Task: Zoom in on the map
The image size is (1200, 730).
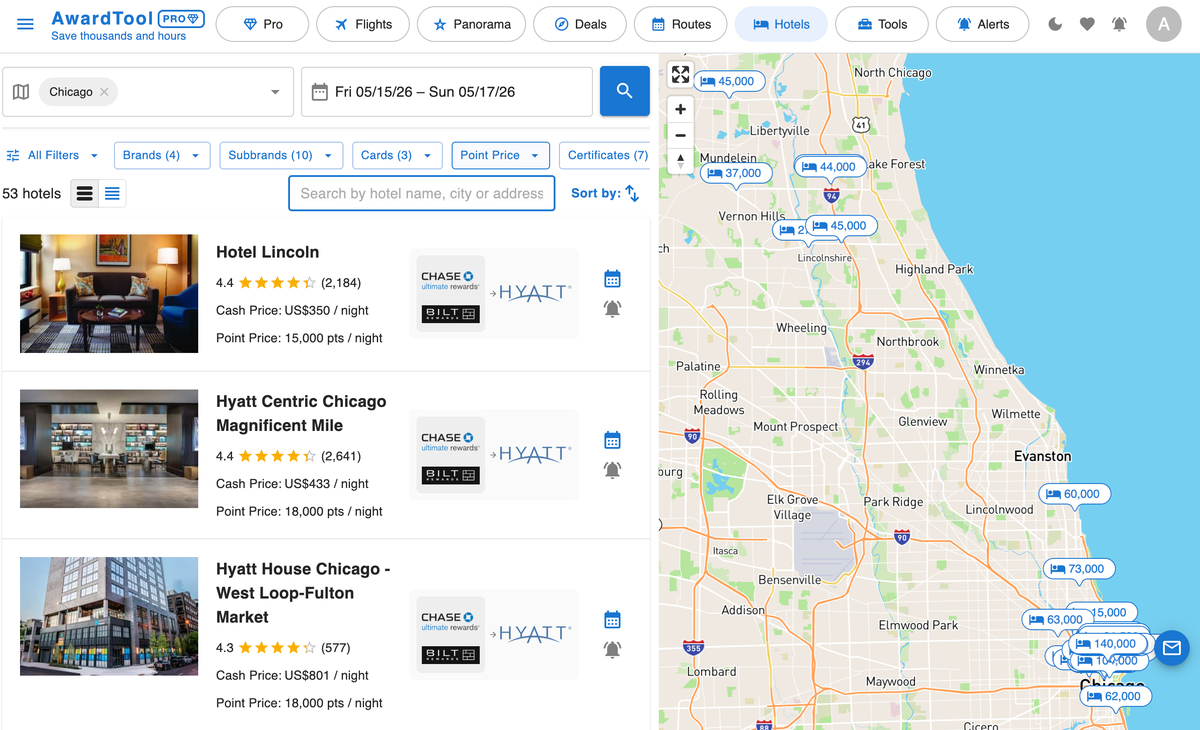Action: click(x=680, y=108)
